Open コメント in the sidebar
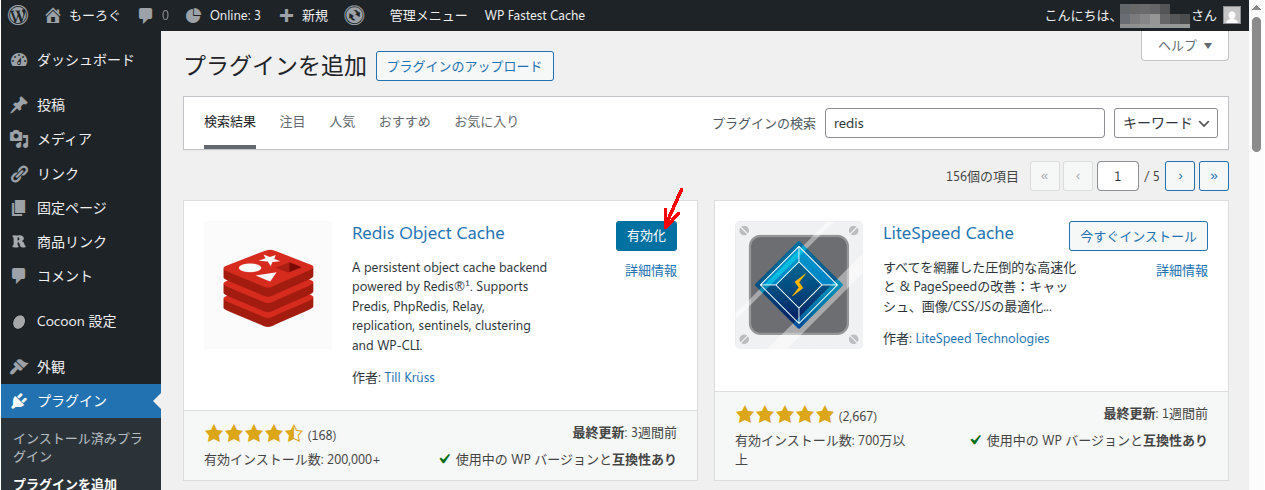The height and width of the screenshot is (490, 1265). (x=80, y=275)
